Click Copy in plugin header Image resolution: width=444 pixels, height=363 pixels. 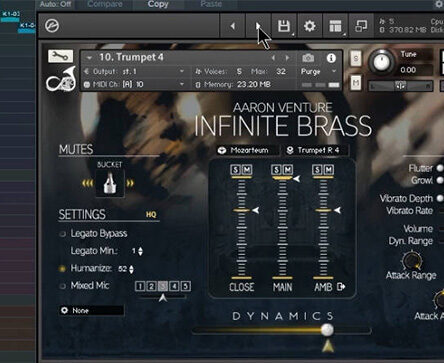[x=158, y=4]
